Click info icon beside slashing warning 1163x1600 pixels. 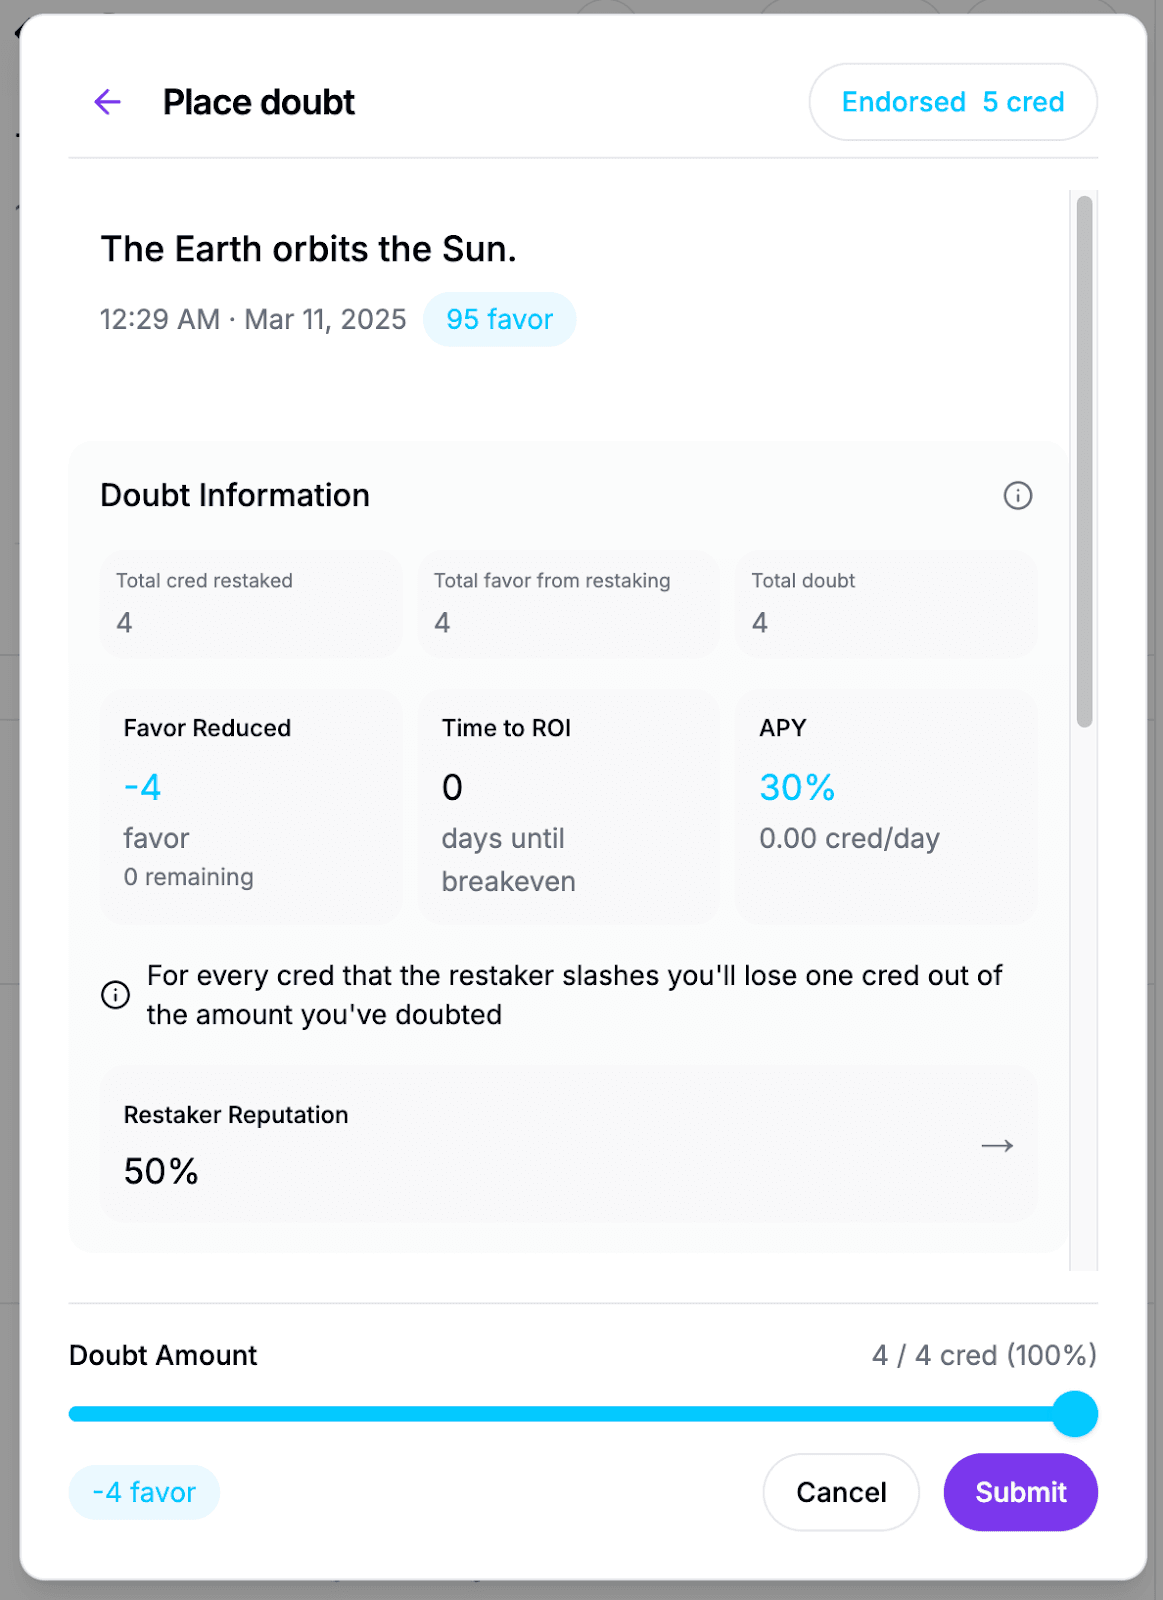[115, 995]
